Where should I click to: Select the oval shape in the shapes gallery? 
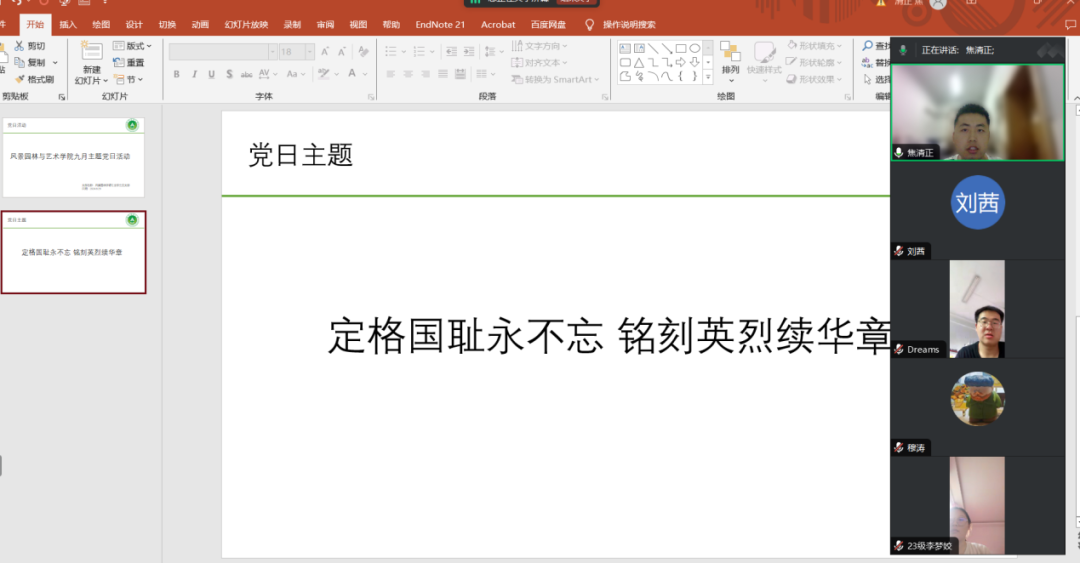pyautogui.click(x=694, y=48)
